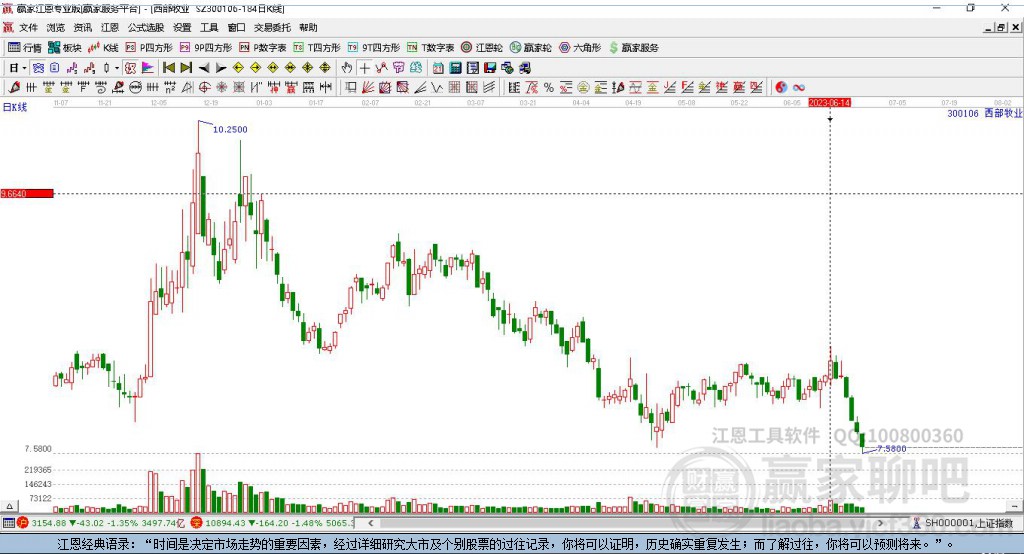The height and width of the screenshot is (554, 1024).
Task: Click the 2023-06-14 date marker
Action: pos(829,103)
